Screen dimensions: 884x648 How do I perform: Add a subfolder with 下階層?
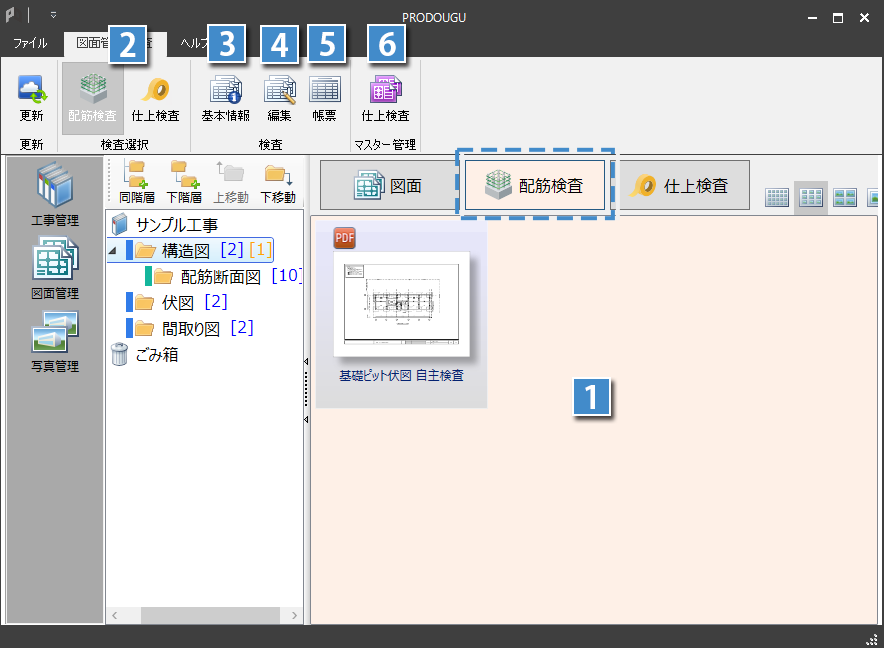tap(183, 182)
